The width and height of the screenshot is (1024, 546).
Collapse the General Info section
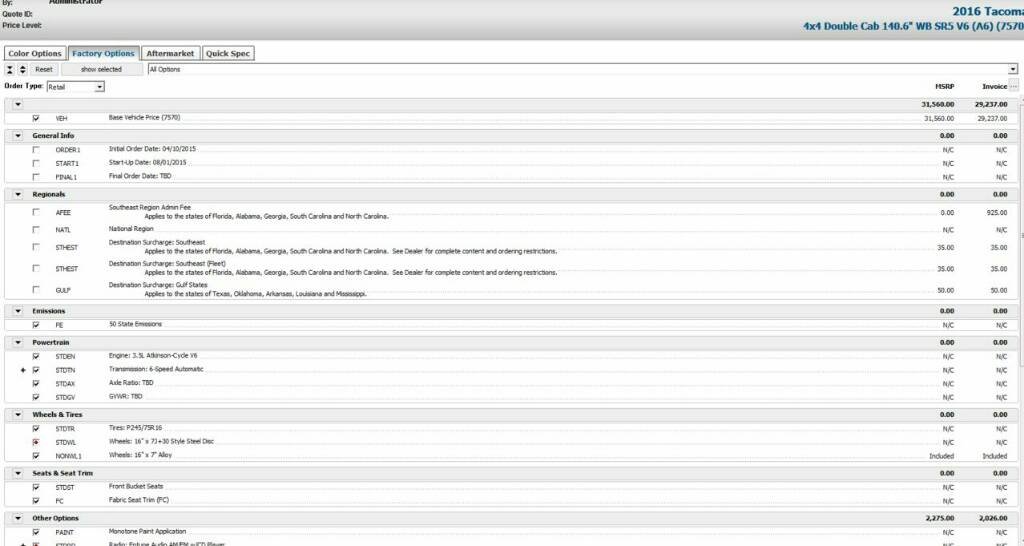click(x=18, y=136)
